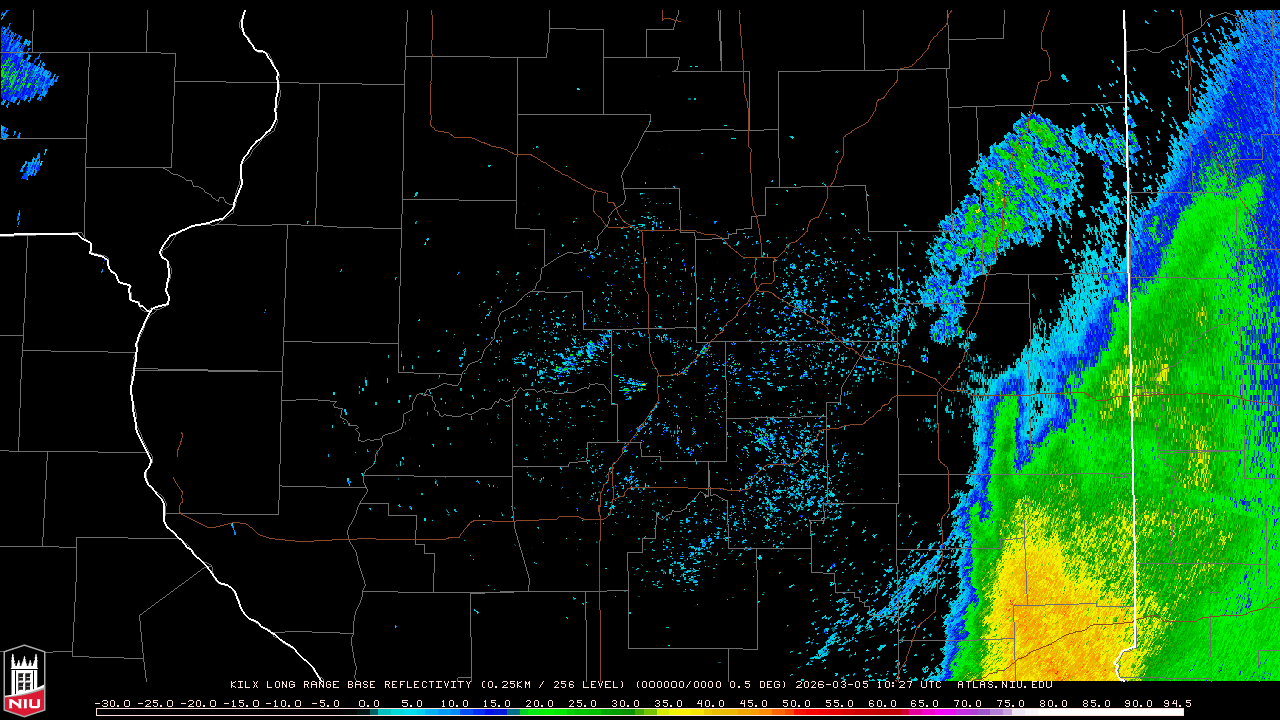The width and height of the screenshot is (1280, 720).
Task: Click the ATLAS.NIU.EDU text
Action: pyautogui.click(x=1004, y=685)
